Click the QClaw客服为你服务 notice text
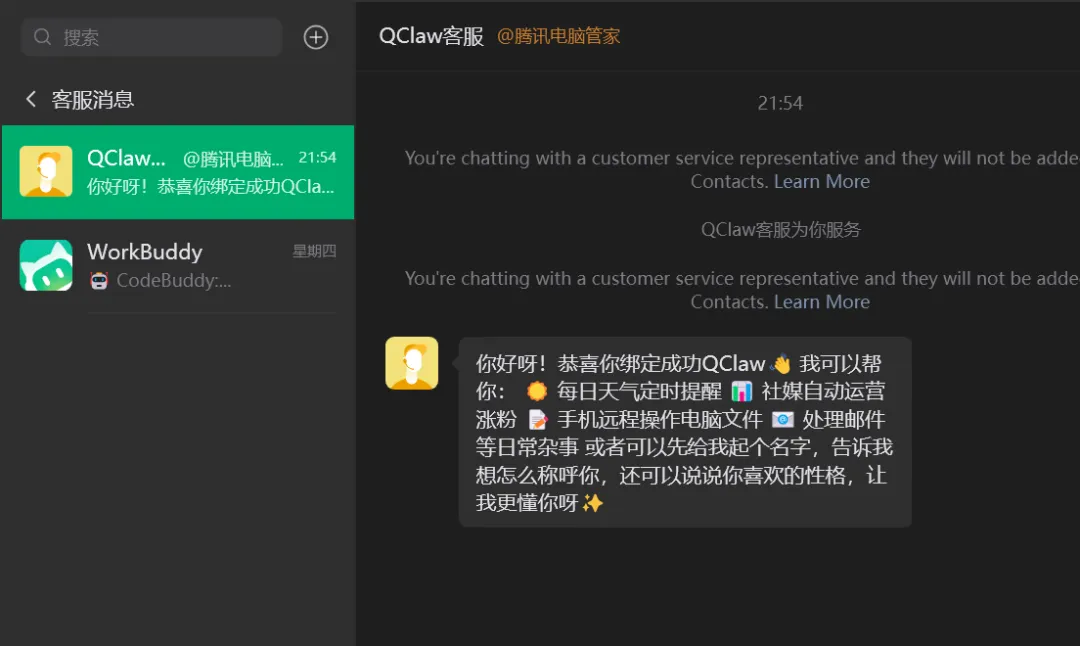 point(781,229)
